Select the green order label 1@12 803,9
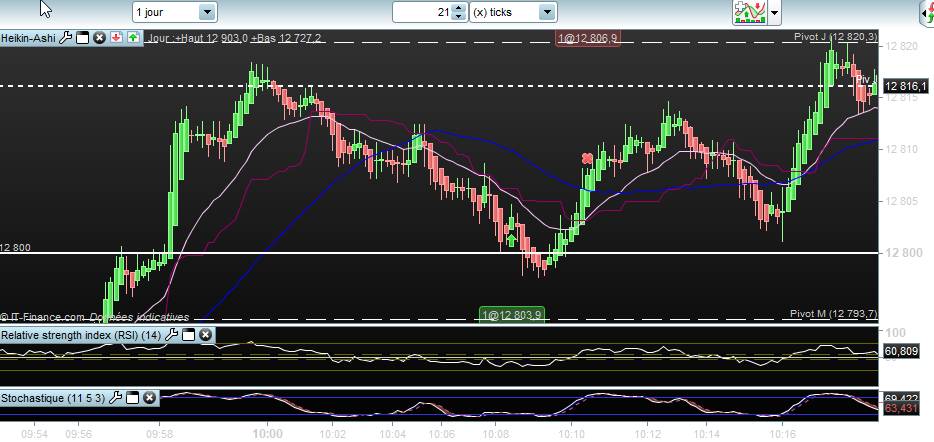Screen dimensions: 934x442 pos(512,315)
